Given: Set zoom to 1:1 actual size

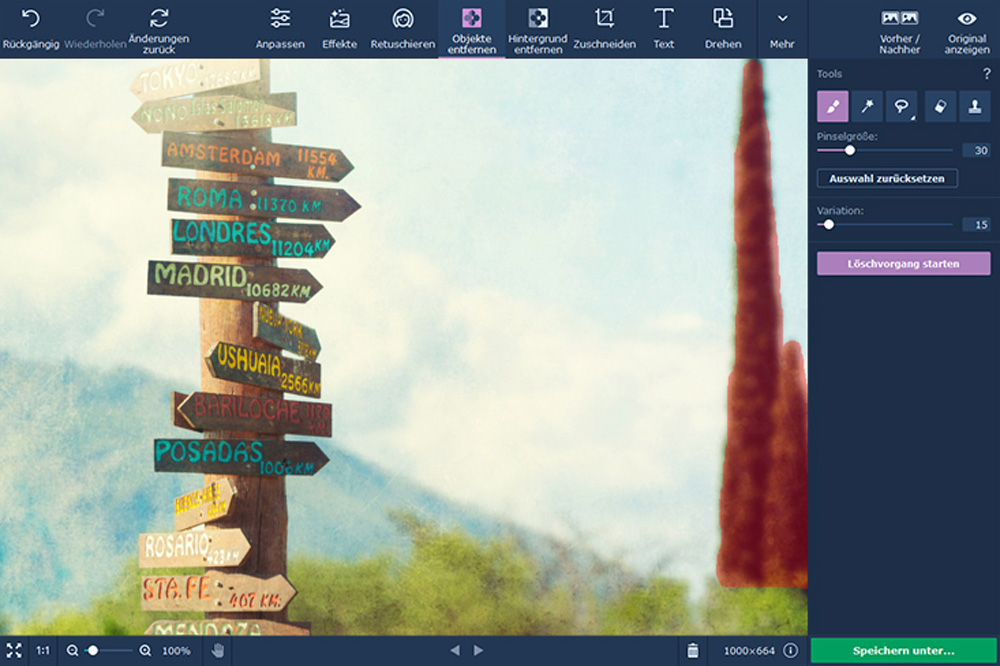Looking at the screenshot, I should point(43,651).
